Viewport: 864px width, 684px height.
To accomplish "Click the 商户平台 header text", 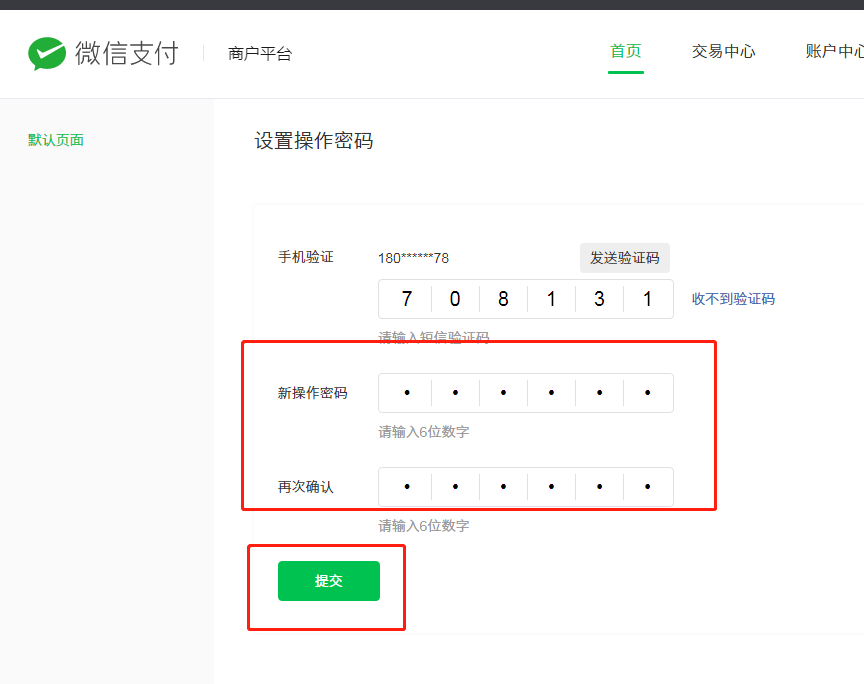I will coord(260,53).
